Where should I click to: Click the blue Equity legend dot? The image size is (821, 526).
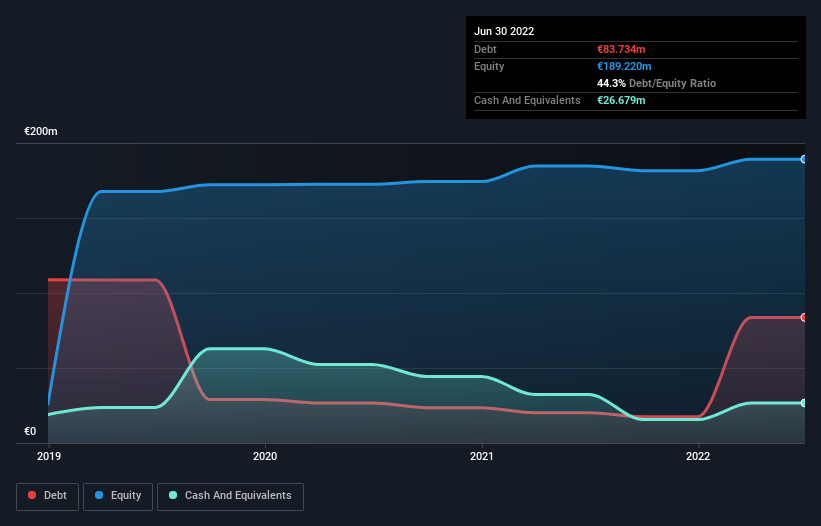[x=99, y=495]
